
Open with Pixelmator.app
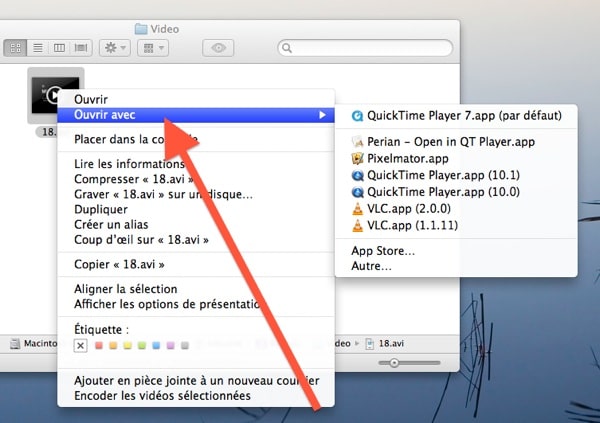pyautogui.click(x=456, y=158)
